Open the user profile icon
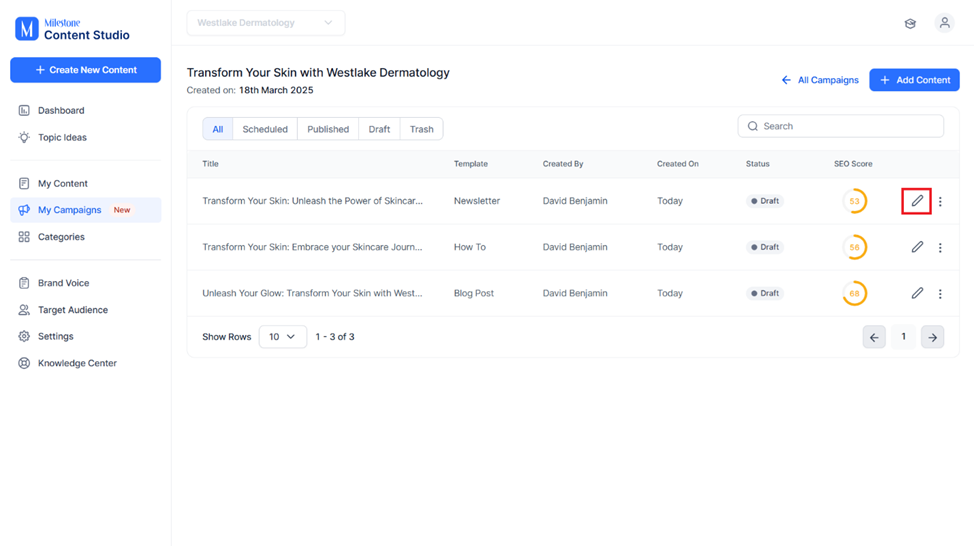 (944, 23)
